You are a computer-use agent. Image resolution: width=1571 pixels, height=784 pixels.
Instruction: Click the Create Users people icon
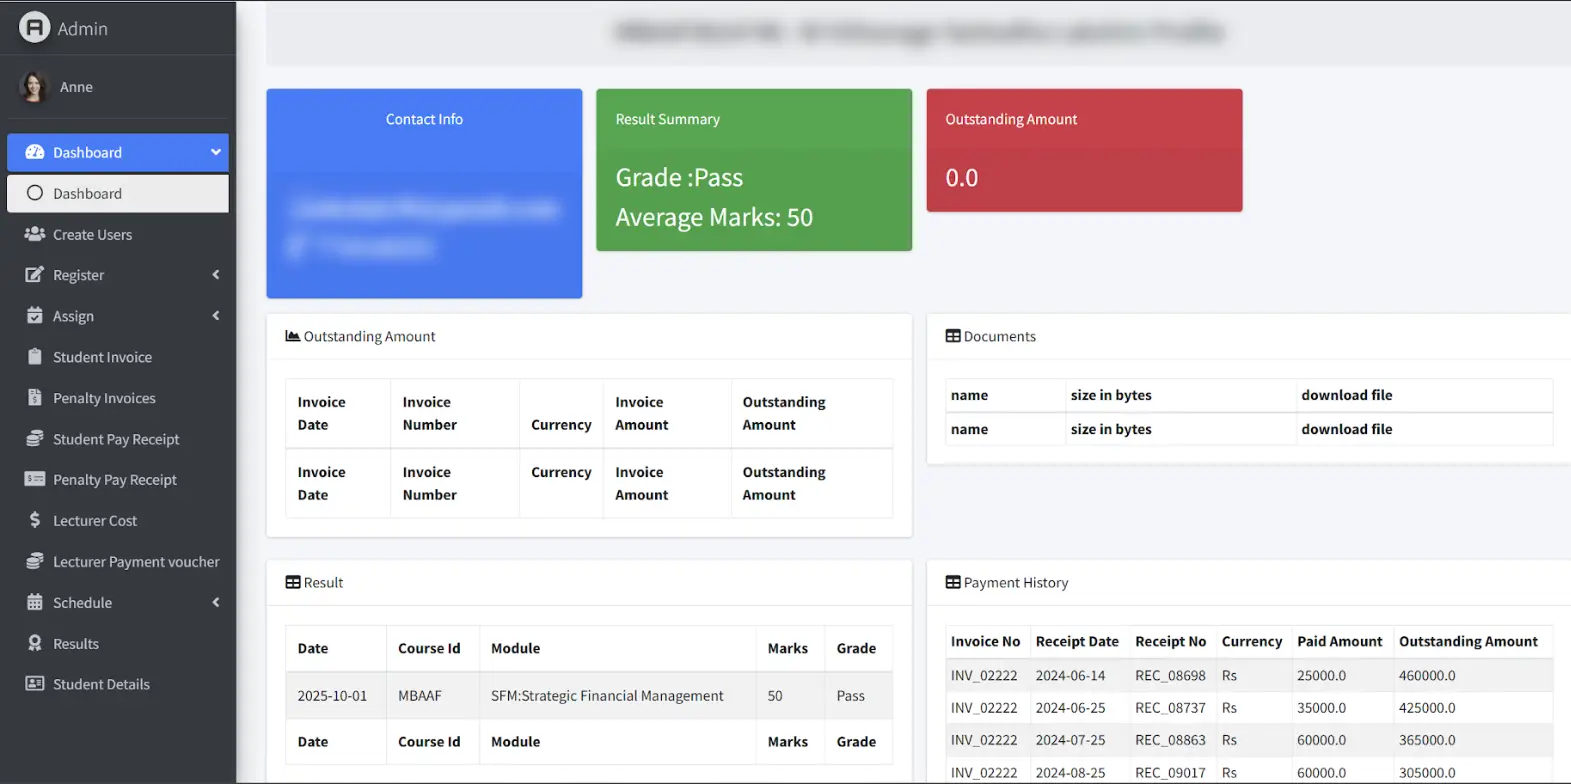[x=35, y=234]
